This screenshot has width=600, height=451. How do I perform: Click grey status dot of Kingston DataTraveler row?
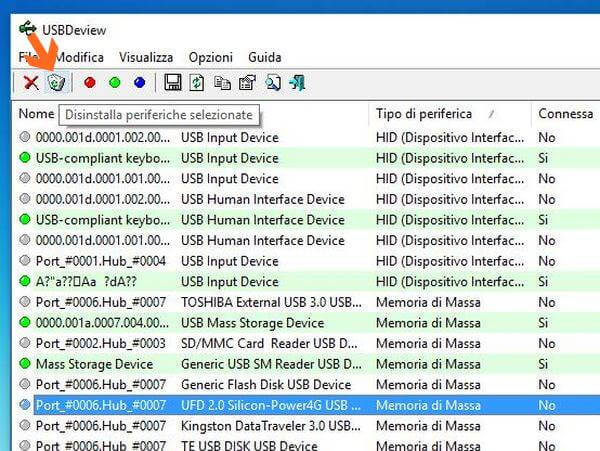pos(25,425)
